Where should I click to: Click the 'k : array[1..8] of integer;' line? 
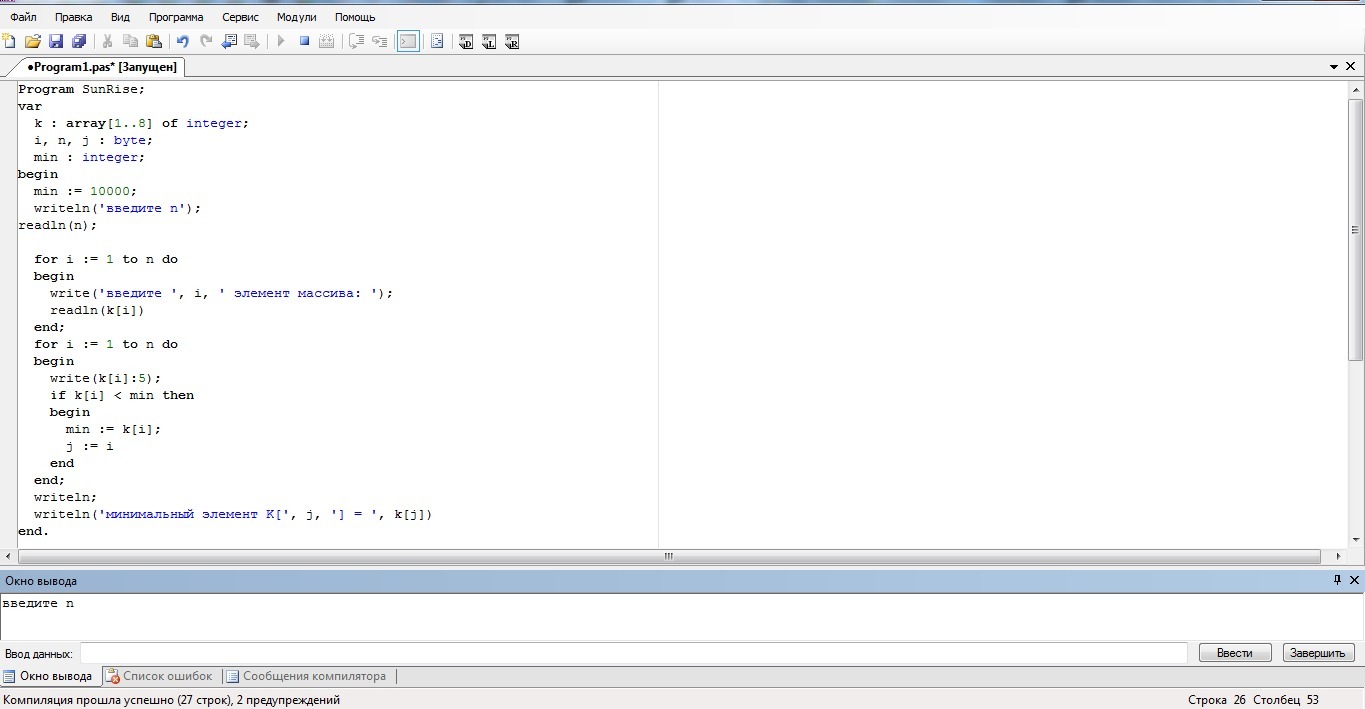[141, 123]
